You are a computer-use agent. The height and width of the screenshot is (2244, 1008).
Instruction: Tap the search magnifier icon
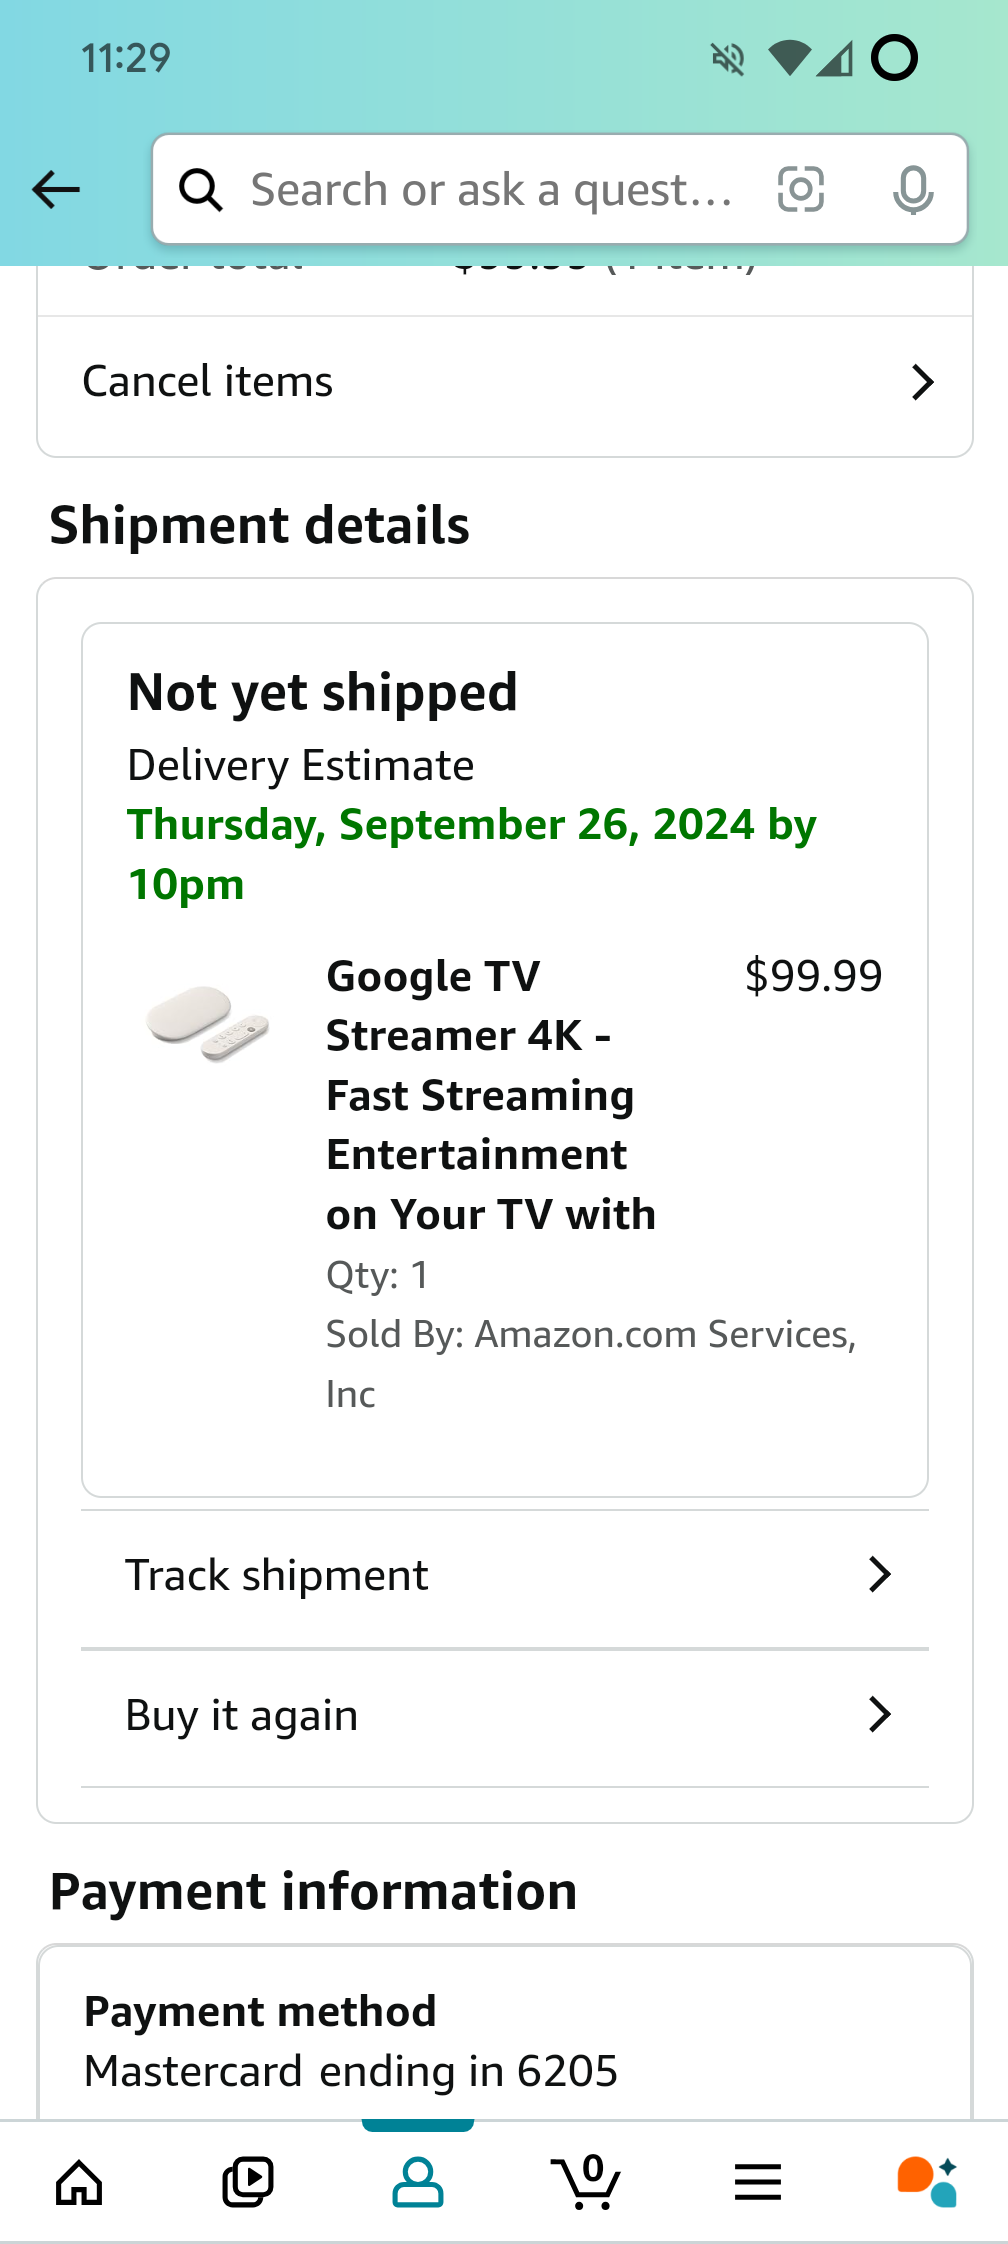point(201,189)
